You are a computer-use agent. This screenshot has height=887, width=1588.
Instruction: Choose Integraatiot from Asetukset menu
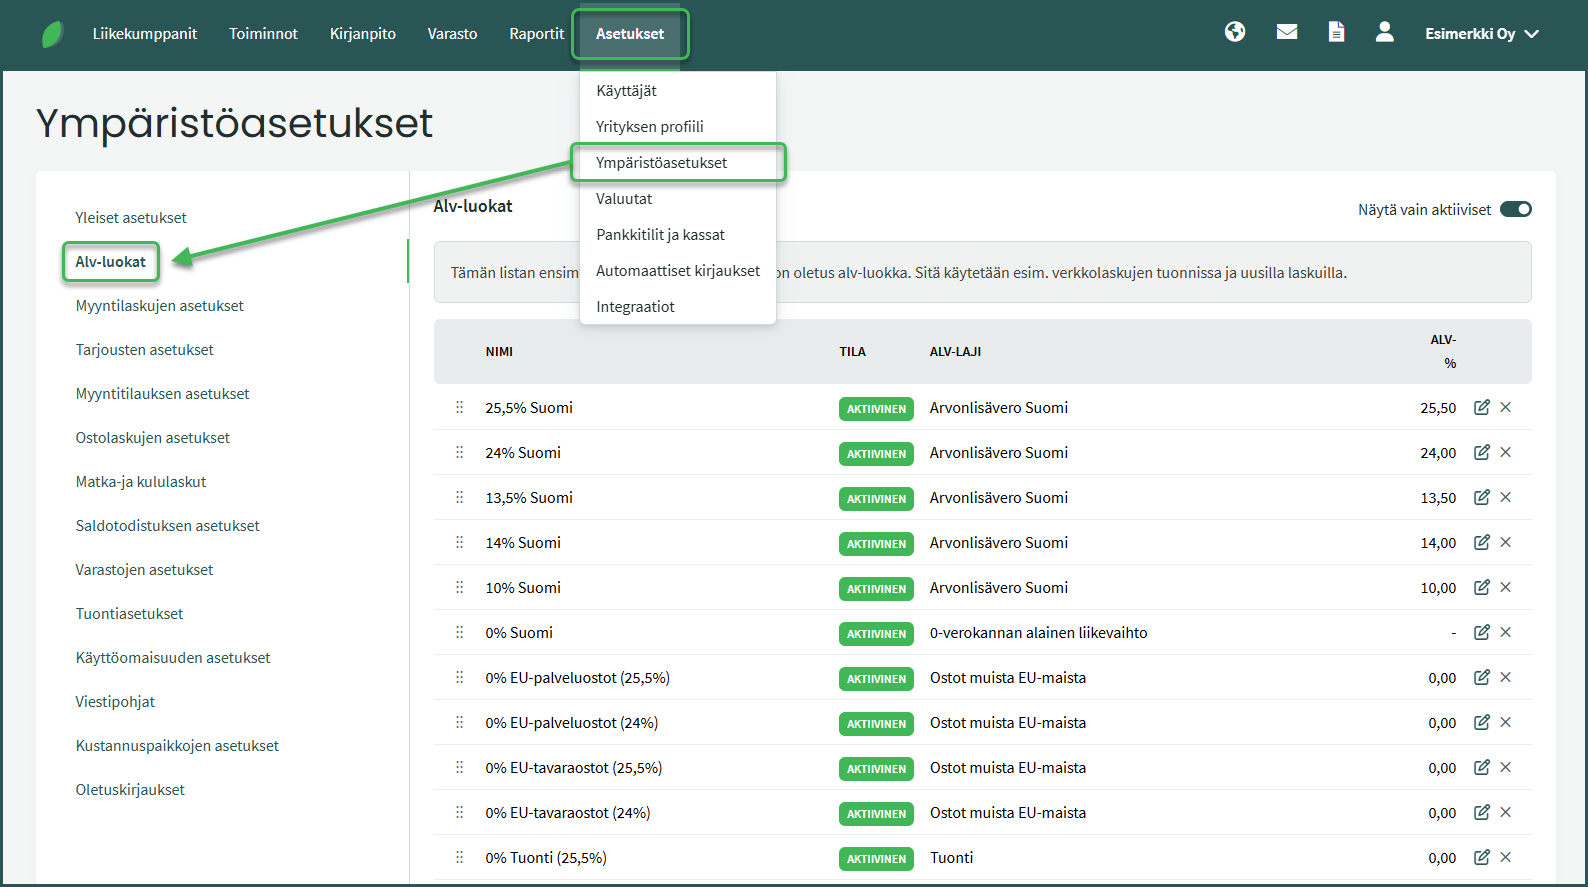tap(635, 307)
